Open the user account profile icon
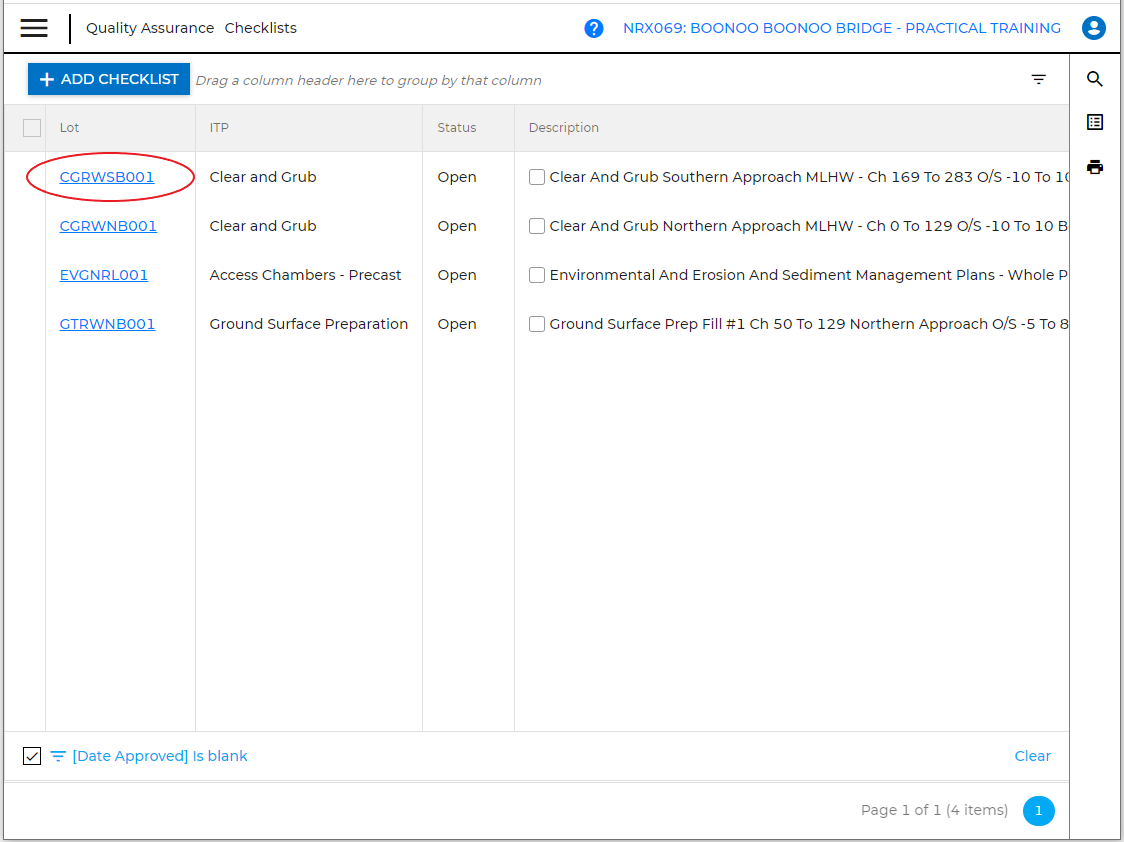 pyautogui.click(x=1094, y=28)
